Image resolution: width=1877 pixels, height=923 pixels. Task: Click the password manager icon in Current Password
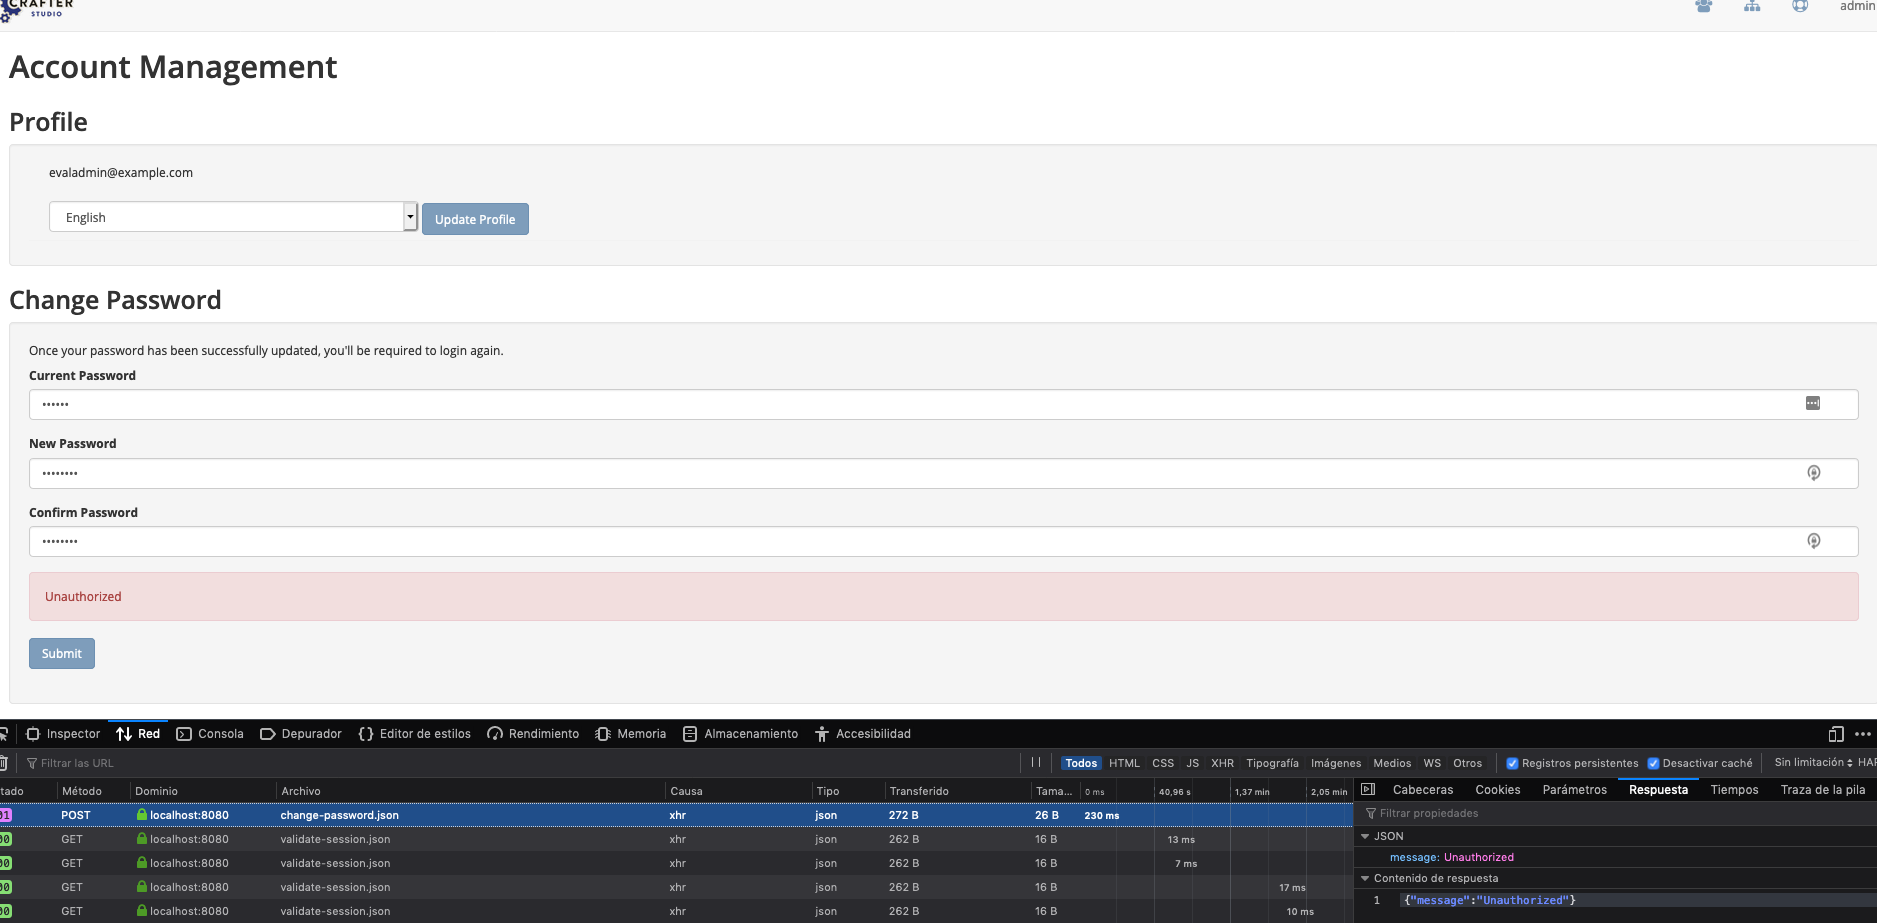point(1813,403)
